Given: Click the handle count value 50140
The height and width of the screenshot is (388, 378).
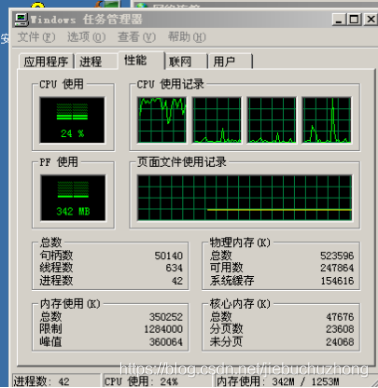Looking at the screenshot, I should [x=169, y=256].
